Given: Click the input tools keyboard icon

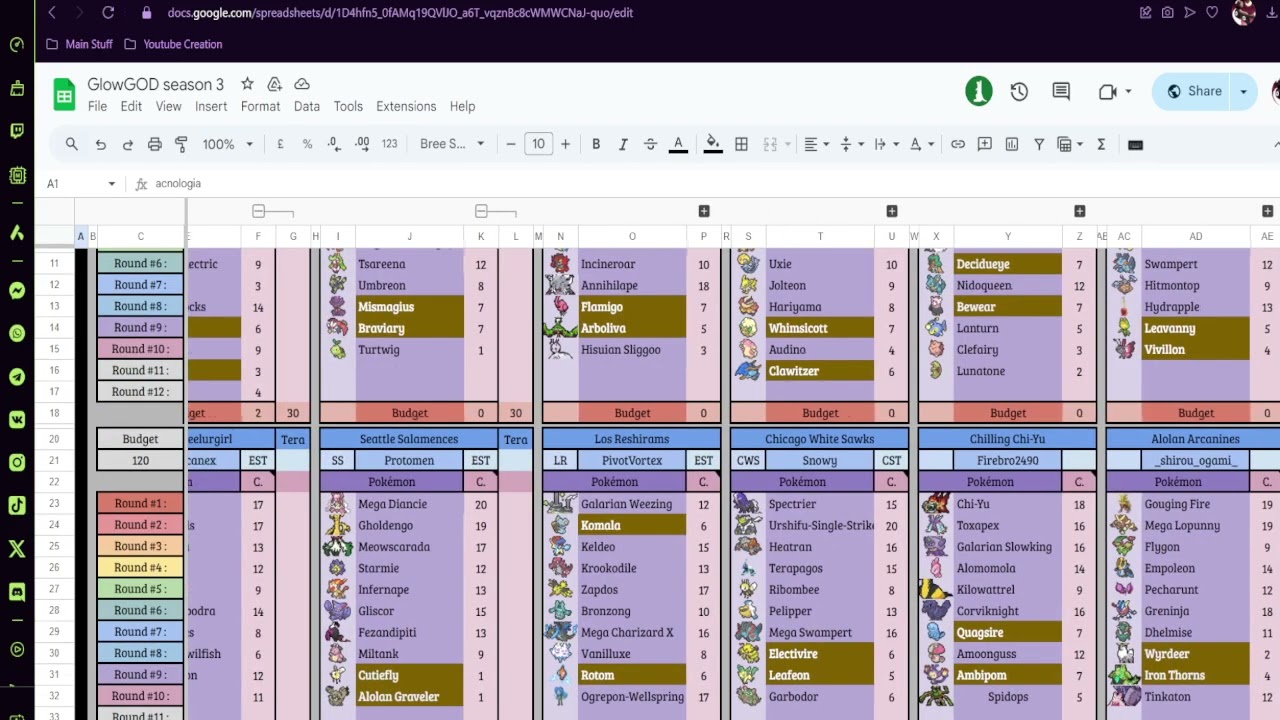Looking at the screenshot, I should (x=1135, y=144).
